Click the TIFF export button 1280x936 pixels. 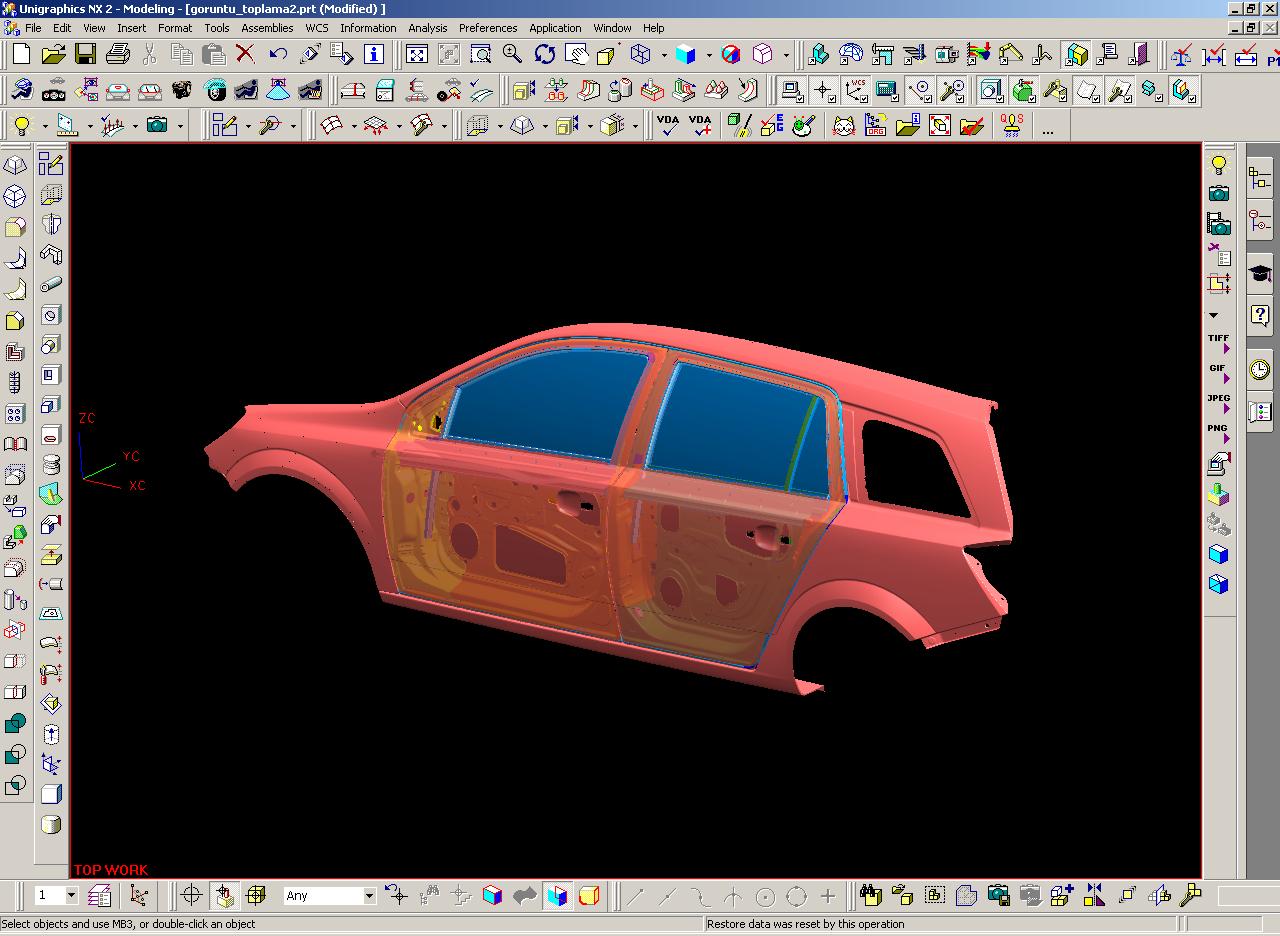[x=1218, y=342]
